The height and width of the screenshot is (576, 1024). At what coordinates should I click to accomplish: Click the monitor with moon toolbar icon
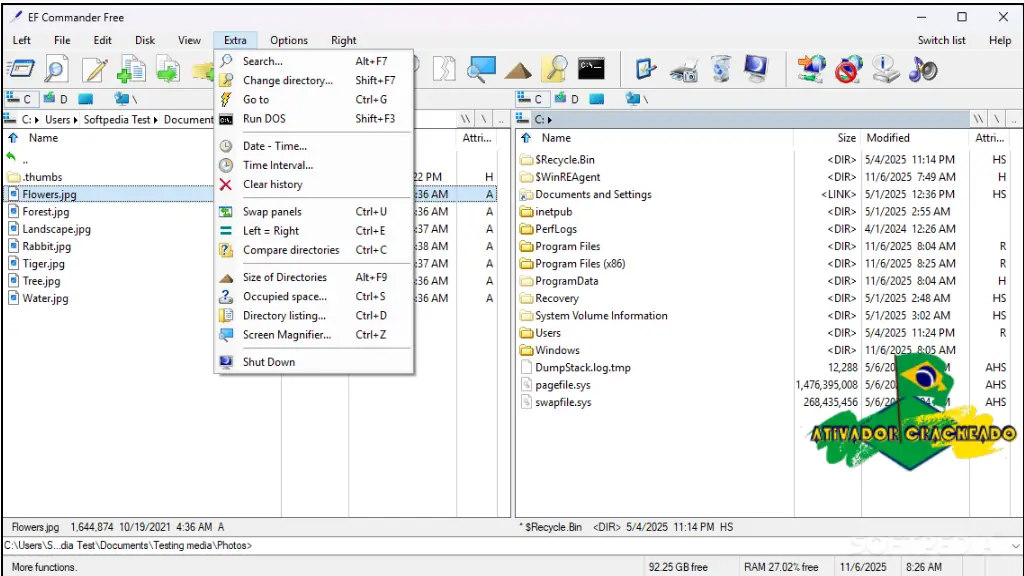tap(756, 69)
